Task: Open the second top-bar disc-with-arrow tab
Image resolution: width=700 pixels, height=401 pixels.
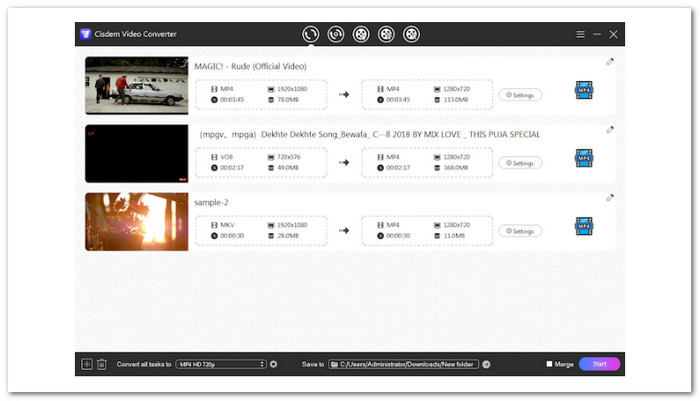Action: point(336,34)
